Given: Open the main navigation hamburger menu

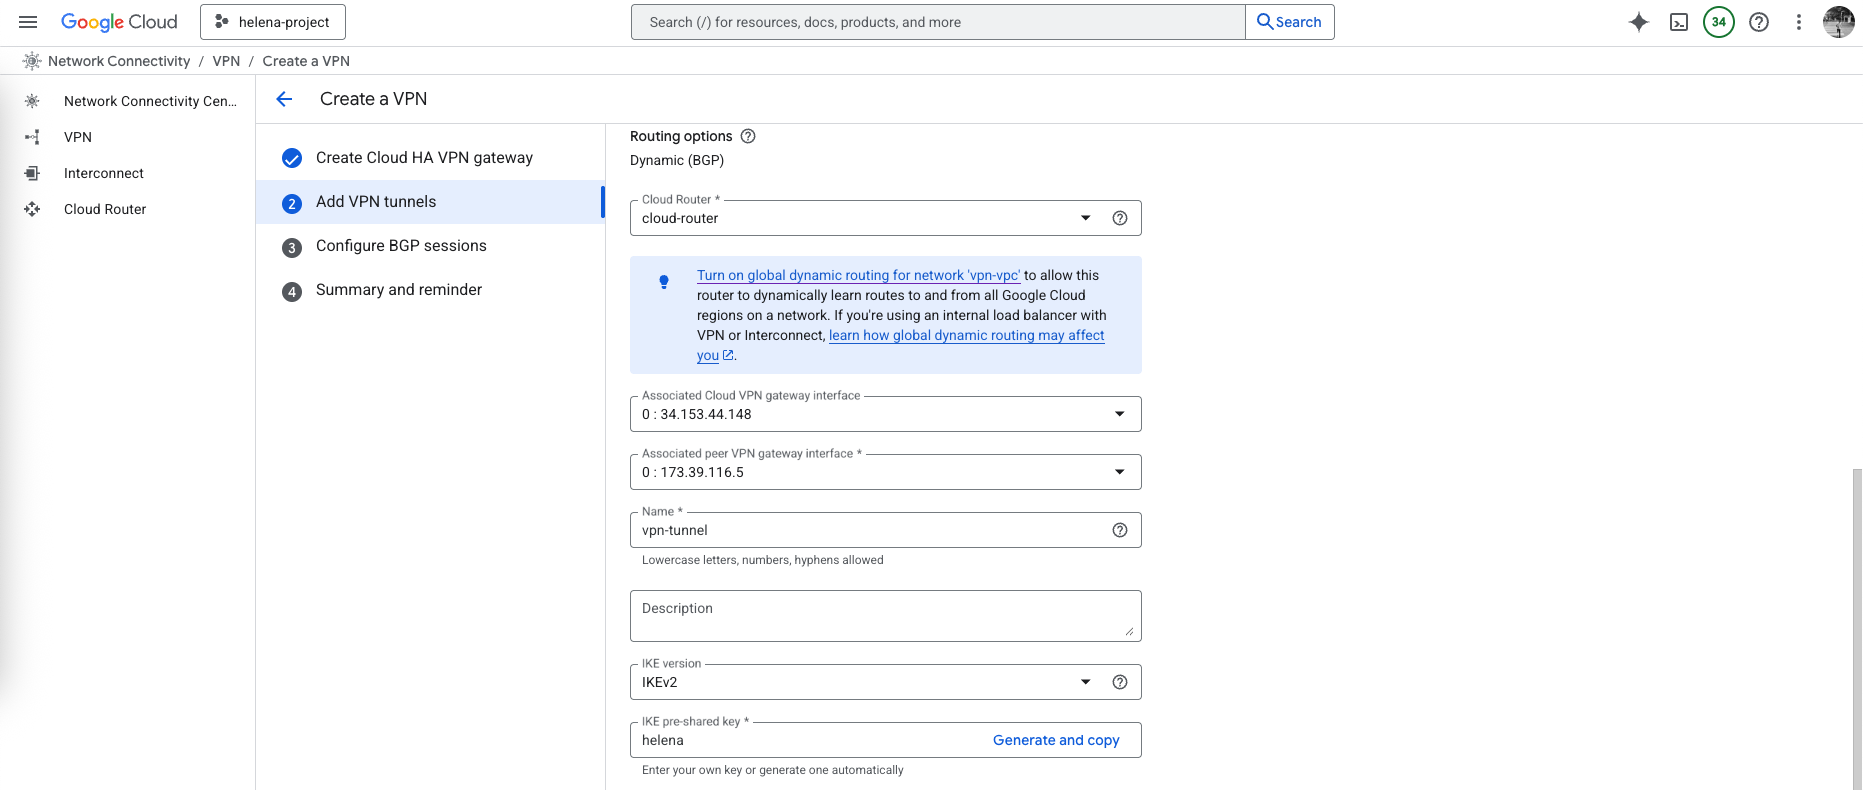Looking at the screenshot, I should pyautogui.click(x=28, y=22).
